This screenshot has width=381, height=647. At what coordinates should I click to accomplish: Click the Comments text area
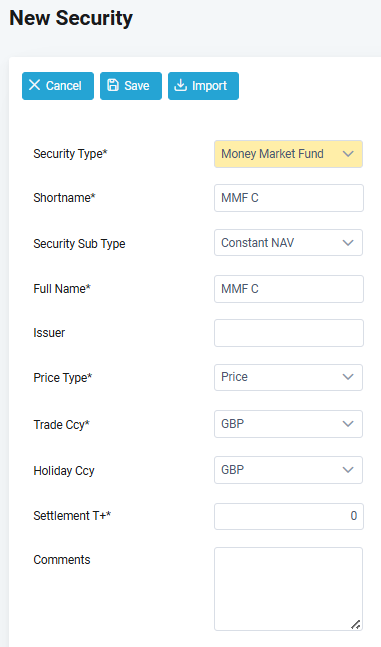(289, 589)
